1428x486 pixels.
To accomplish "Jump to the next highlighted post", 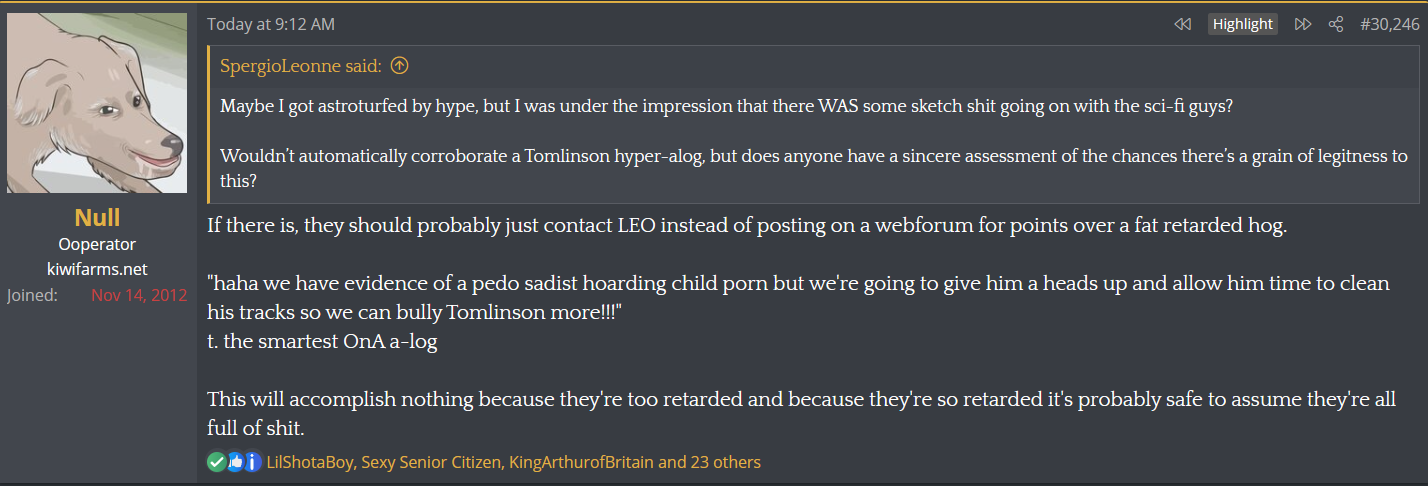I will [1303, 24].
